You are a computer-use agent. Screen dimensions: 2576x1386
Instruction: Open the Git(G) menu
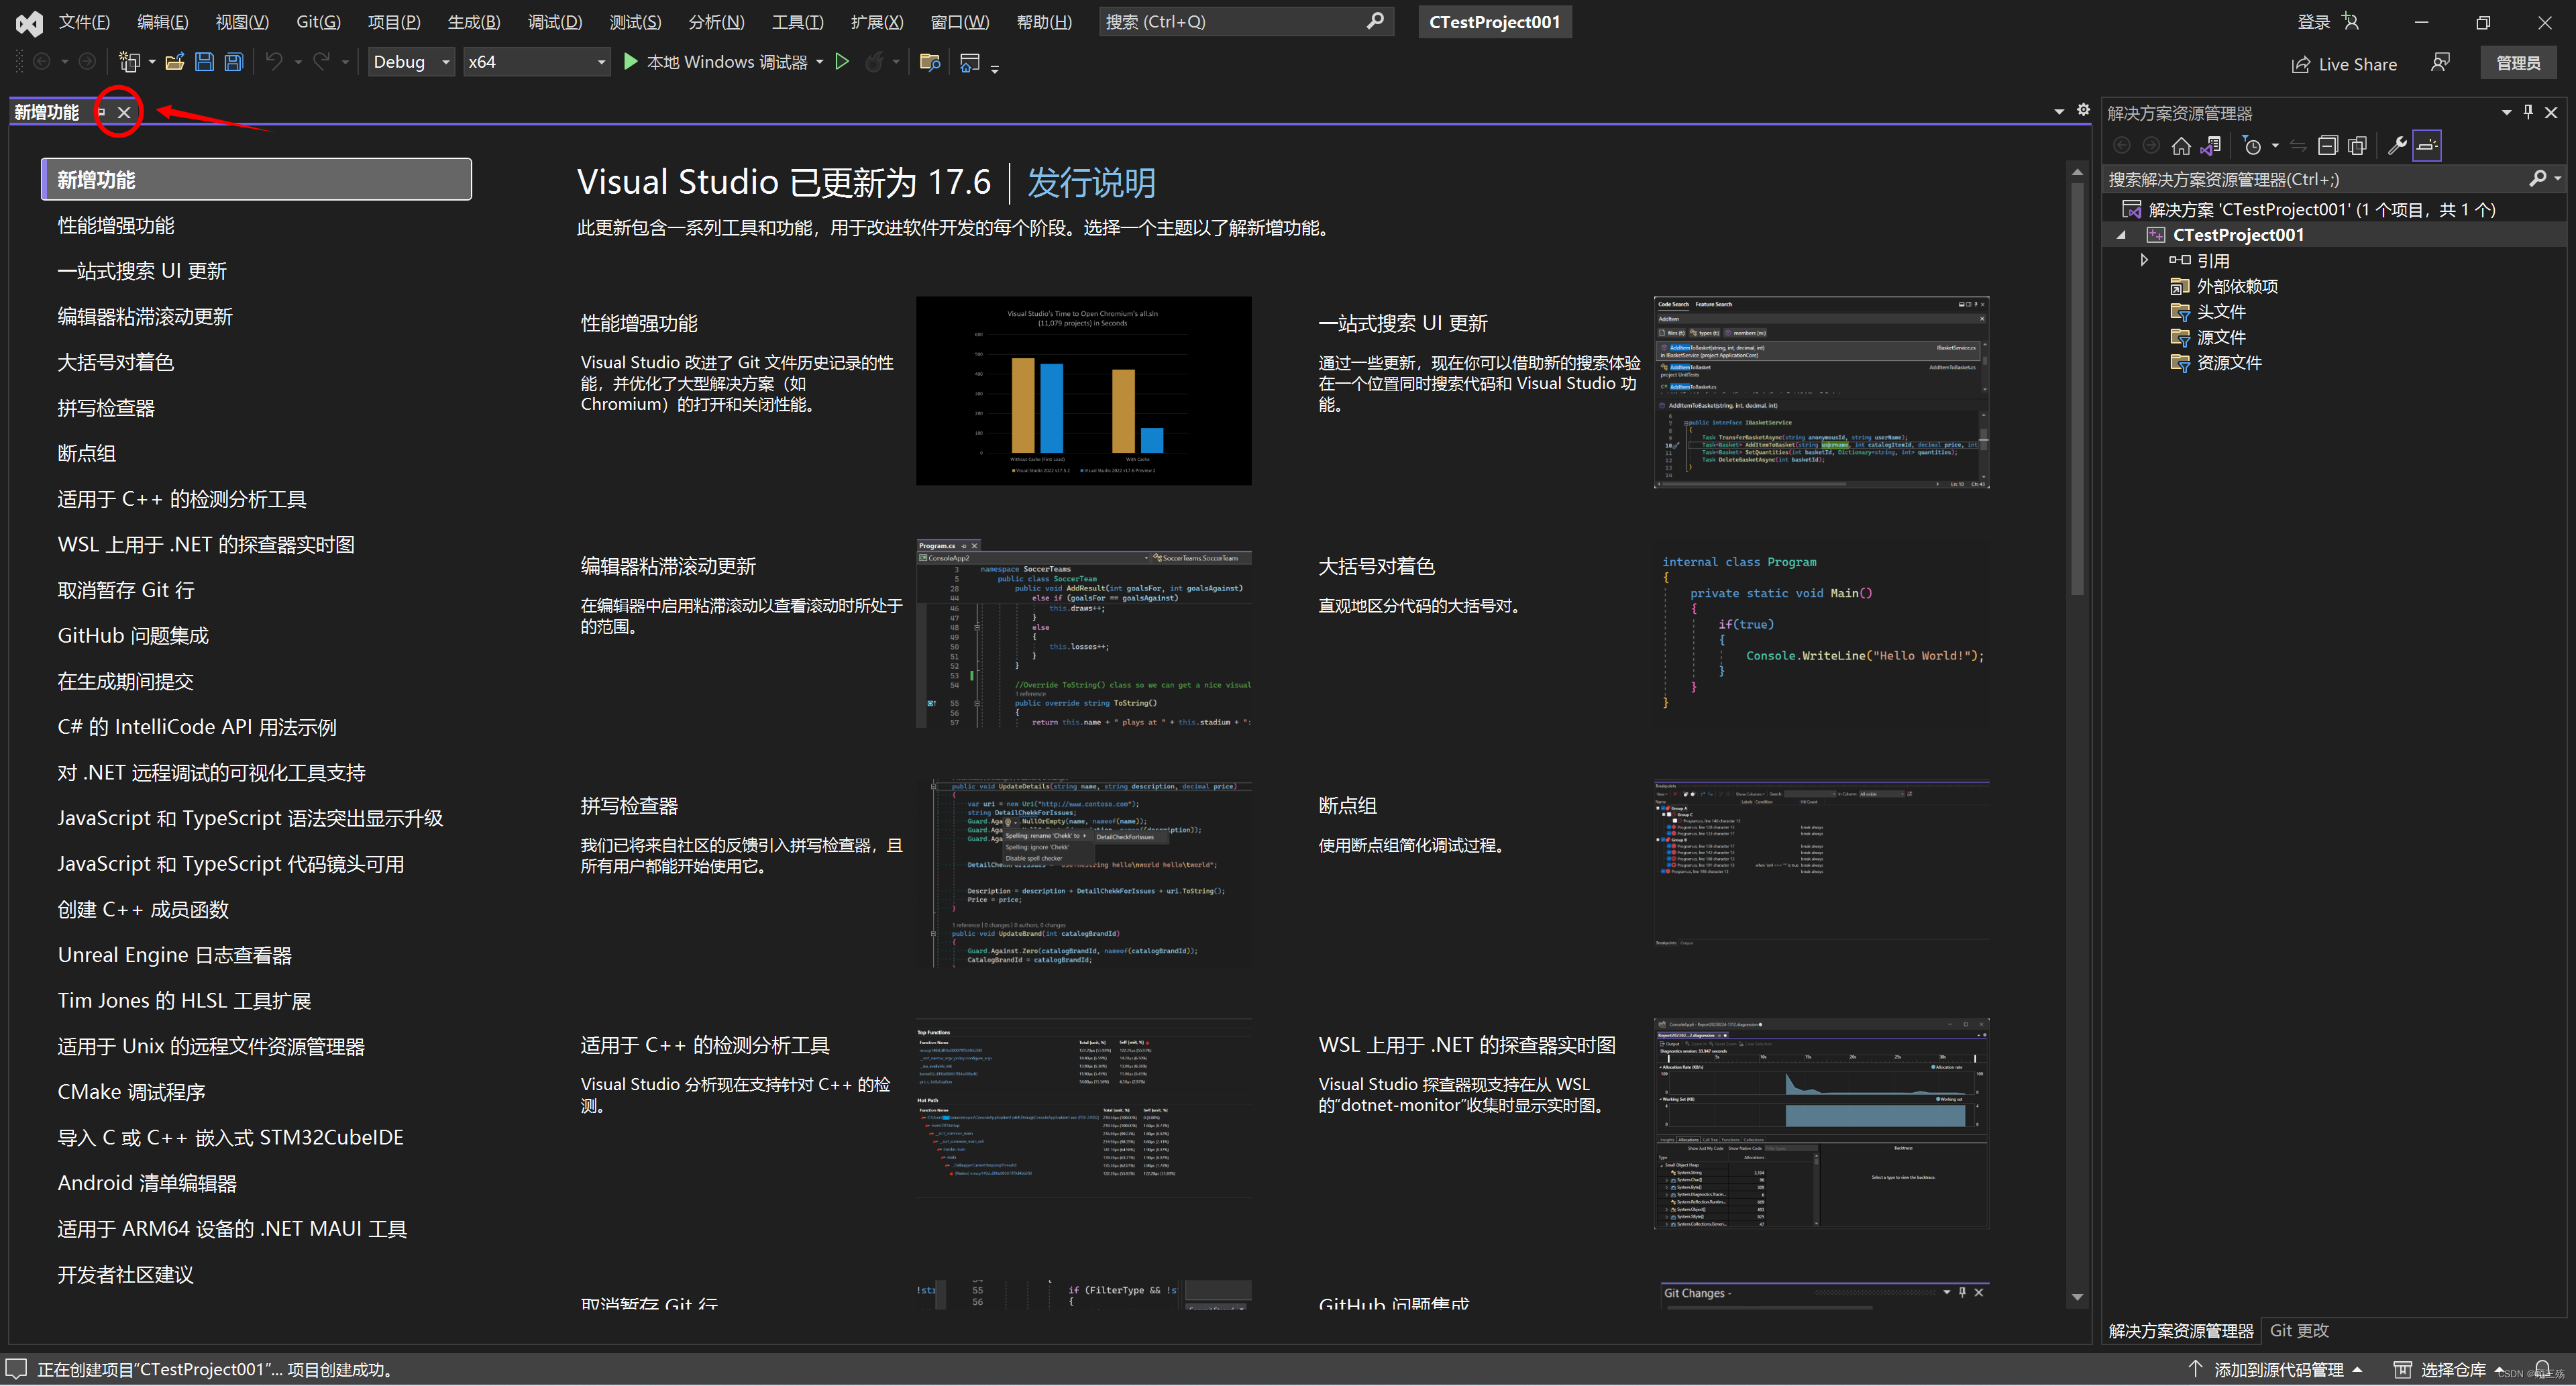point(318,22)
